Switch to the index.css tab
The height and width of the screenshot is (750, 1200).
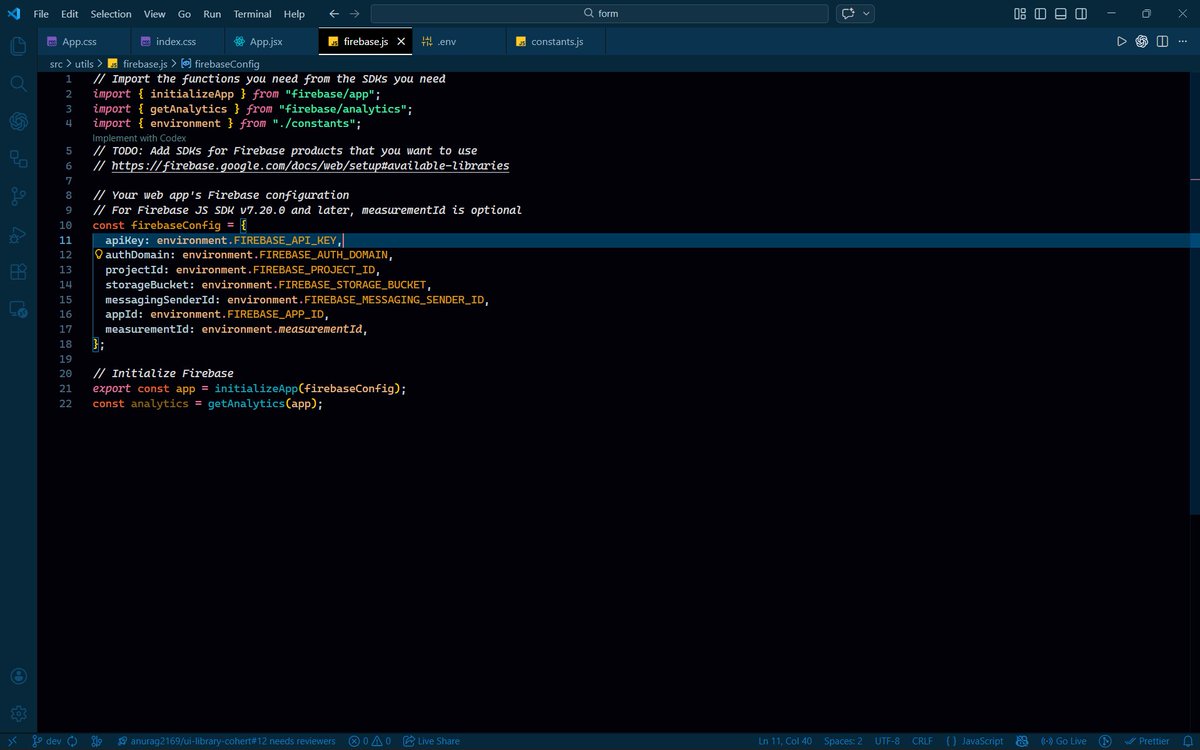177,41
